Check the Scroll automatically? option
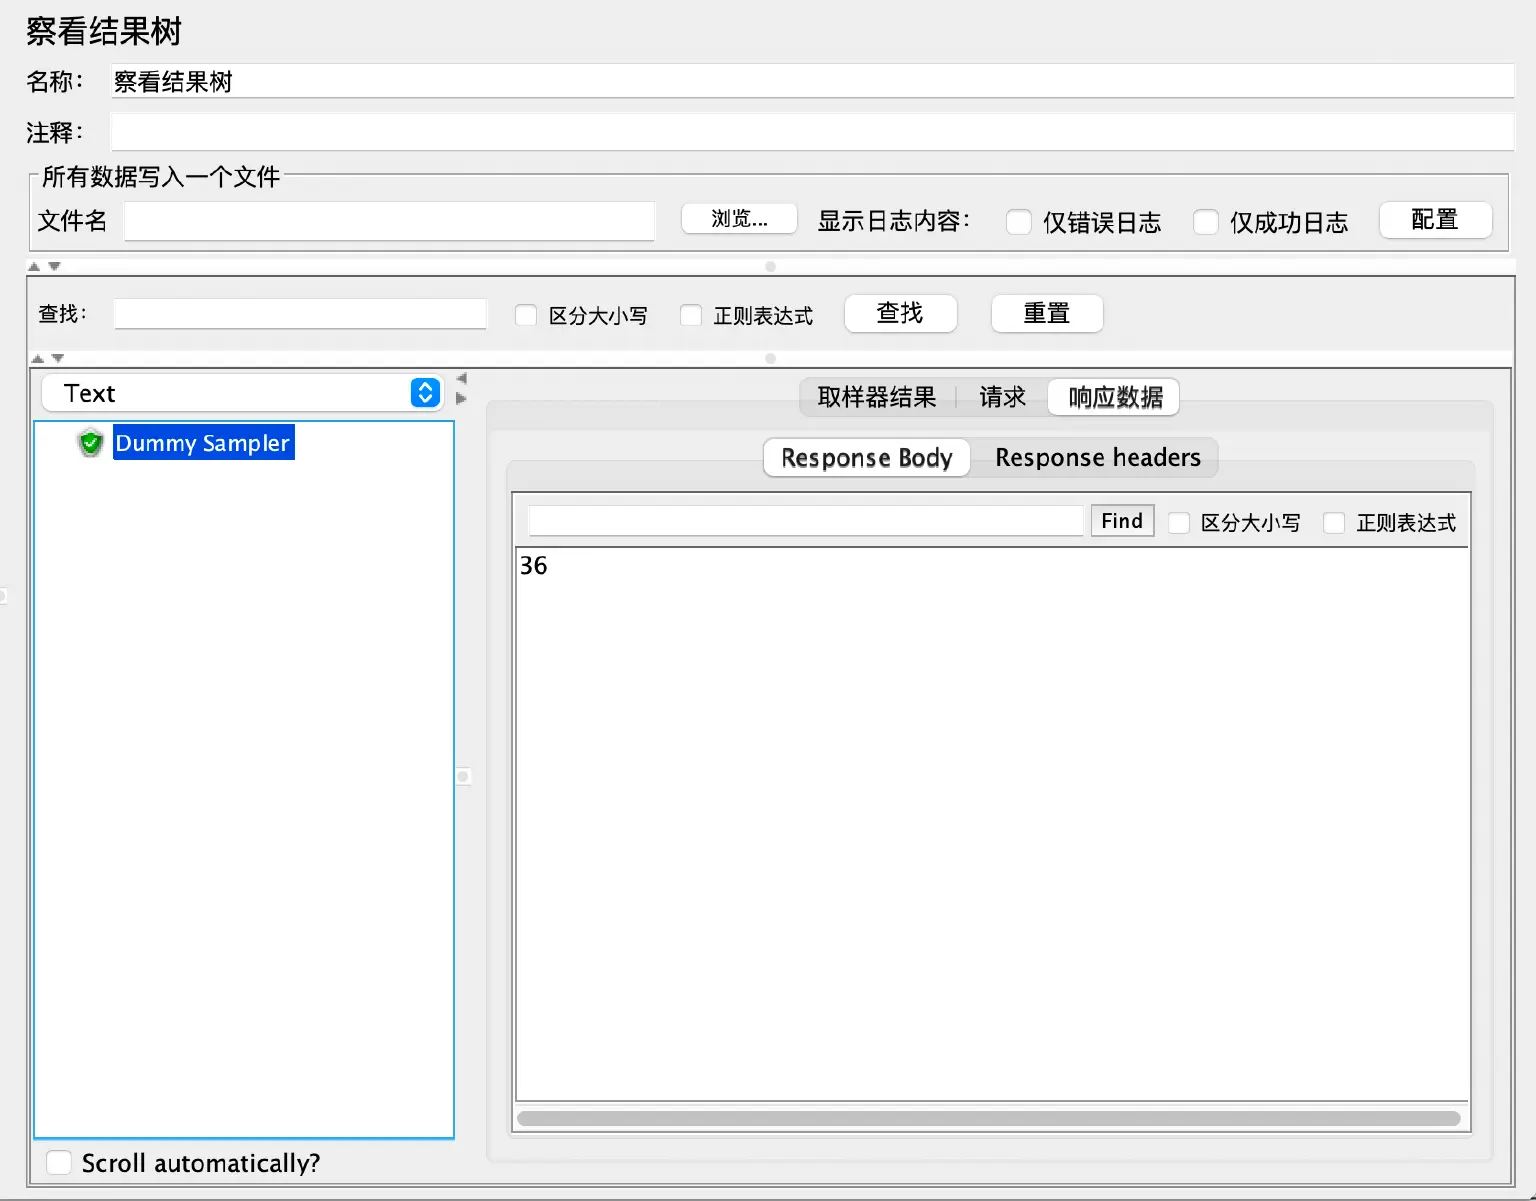The image size is (1536, 1201). point(58,1162)
